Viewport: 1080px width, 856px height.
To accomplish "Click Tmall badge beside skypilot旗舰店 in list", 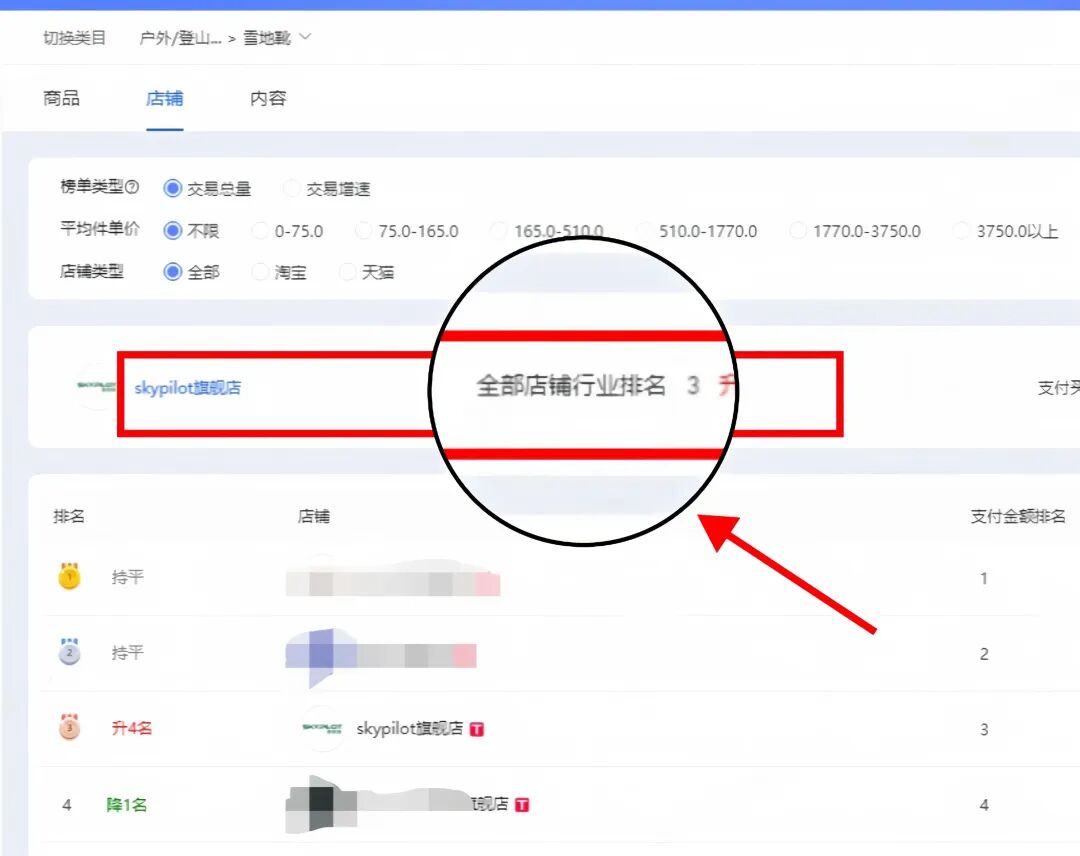I will click(477, 729).
